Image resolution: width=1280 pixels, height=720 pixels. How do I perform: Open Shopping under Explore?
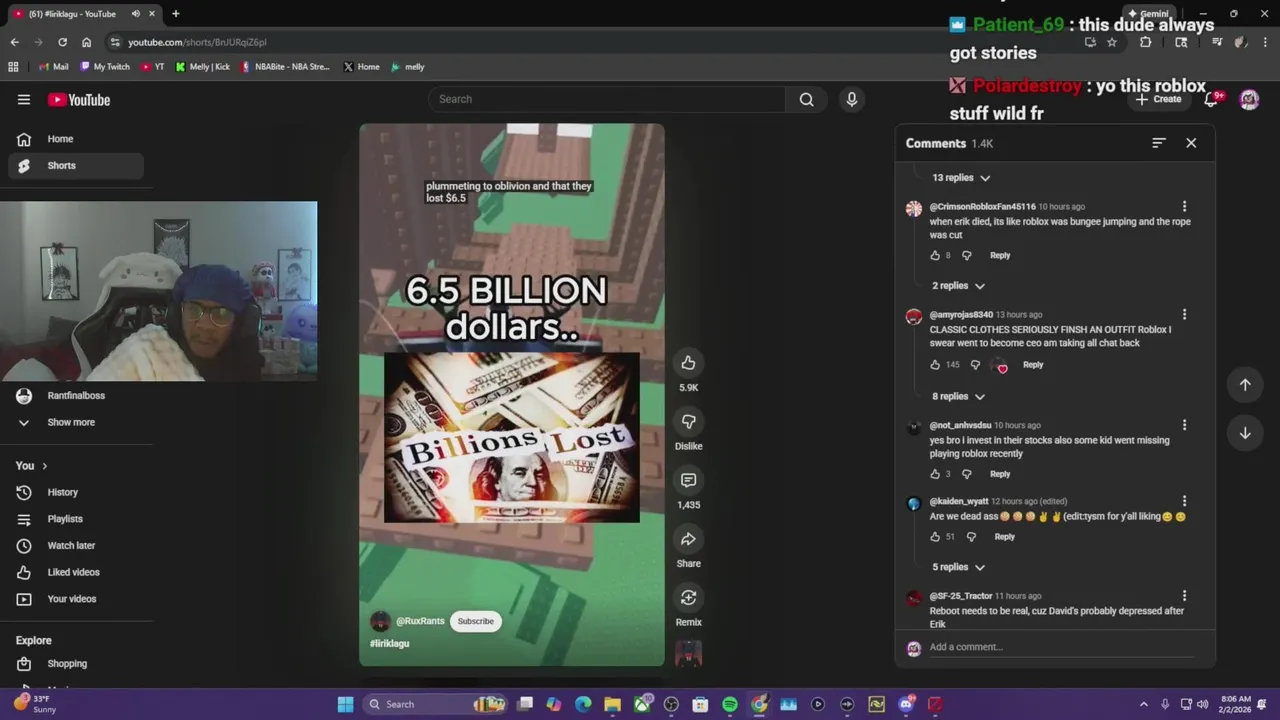(x=76, y=664)
